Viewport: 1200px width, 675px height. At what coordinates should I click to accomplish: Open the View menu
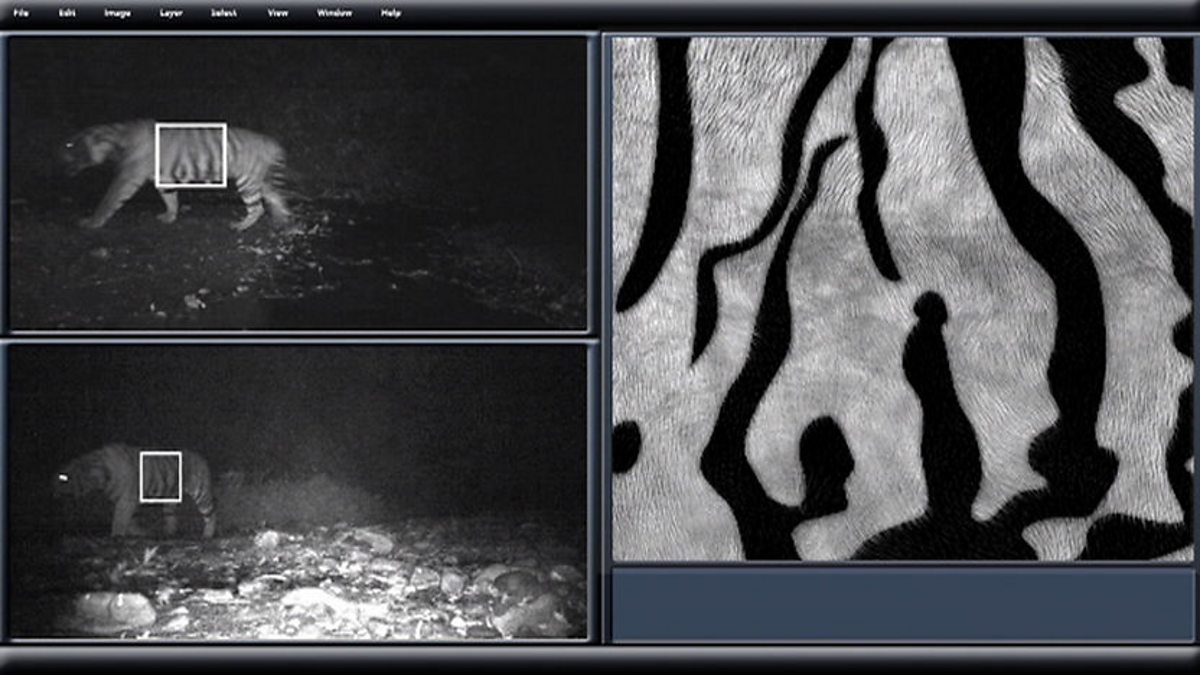point(280,13)
